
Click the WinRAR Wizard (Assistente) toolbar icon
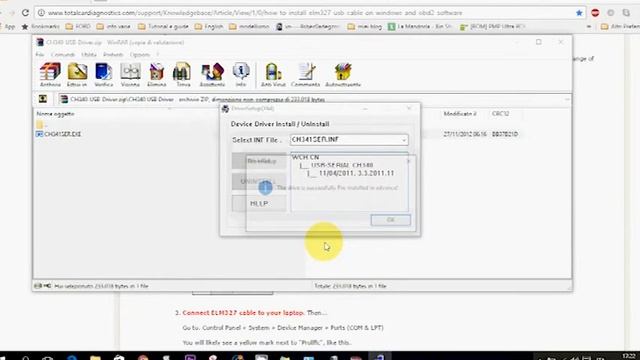click(x=212, y=74)
